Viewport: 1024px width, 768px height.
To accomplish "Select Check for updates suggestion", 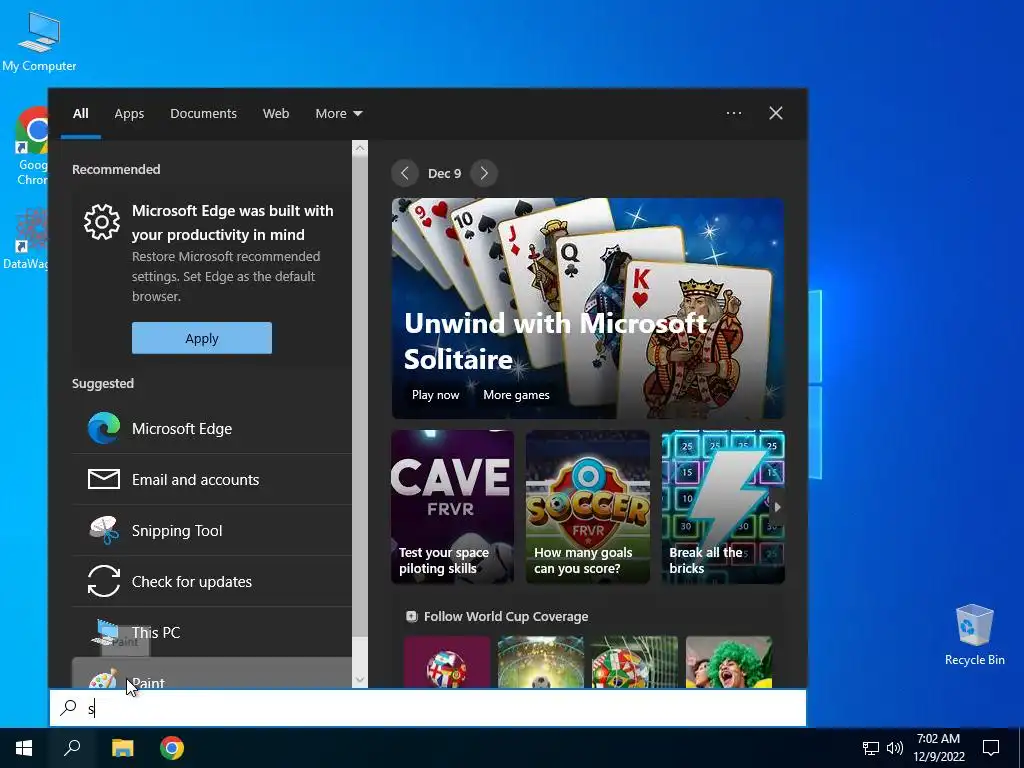I will [212, 581].
